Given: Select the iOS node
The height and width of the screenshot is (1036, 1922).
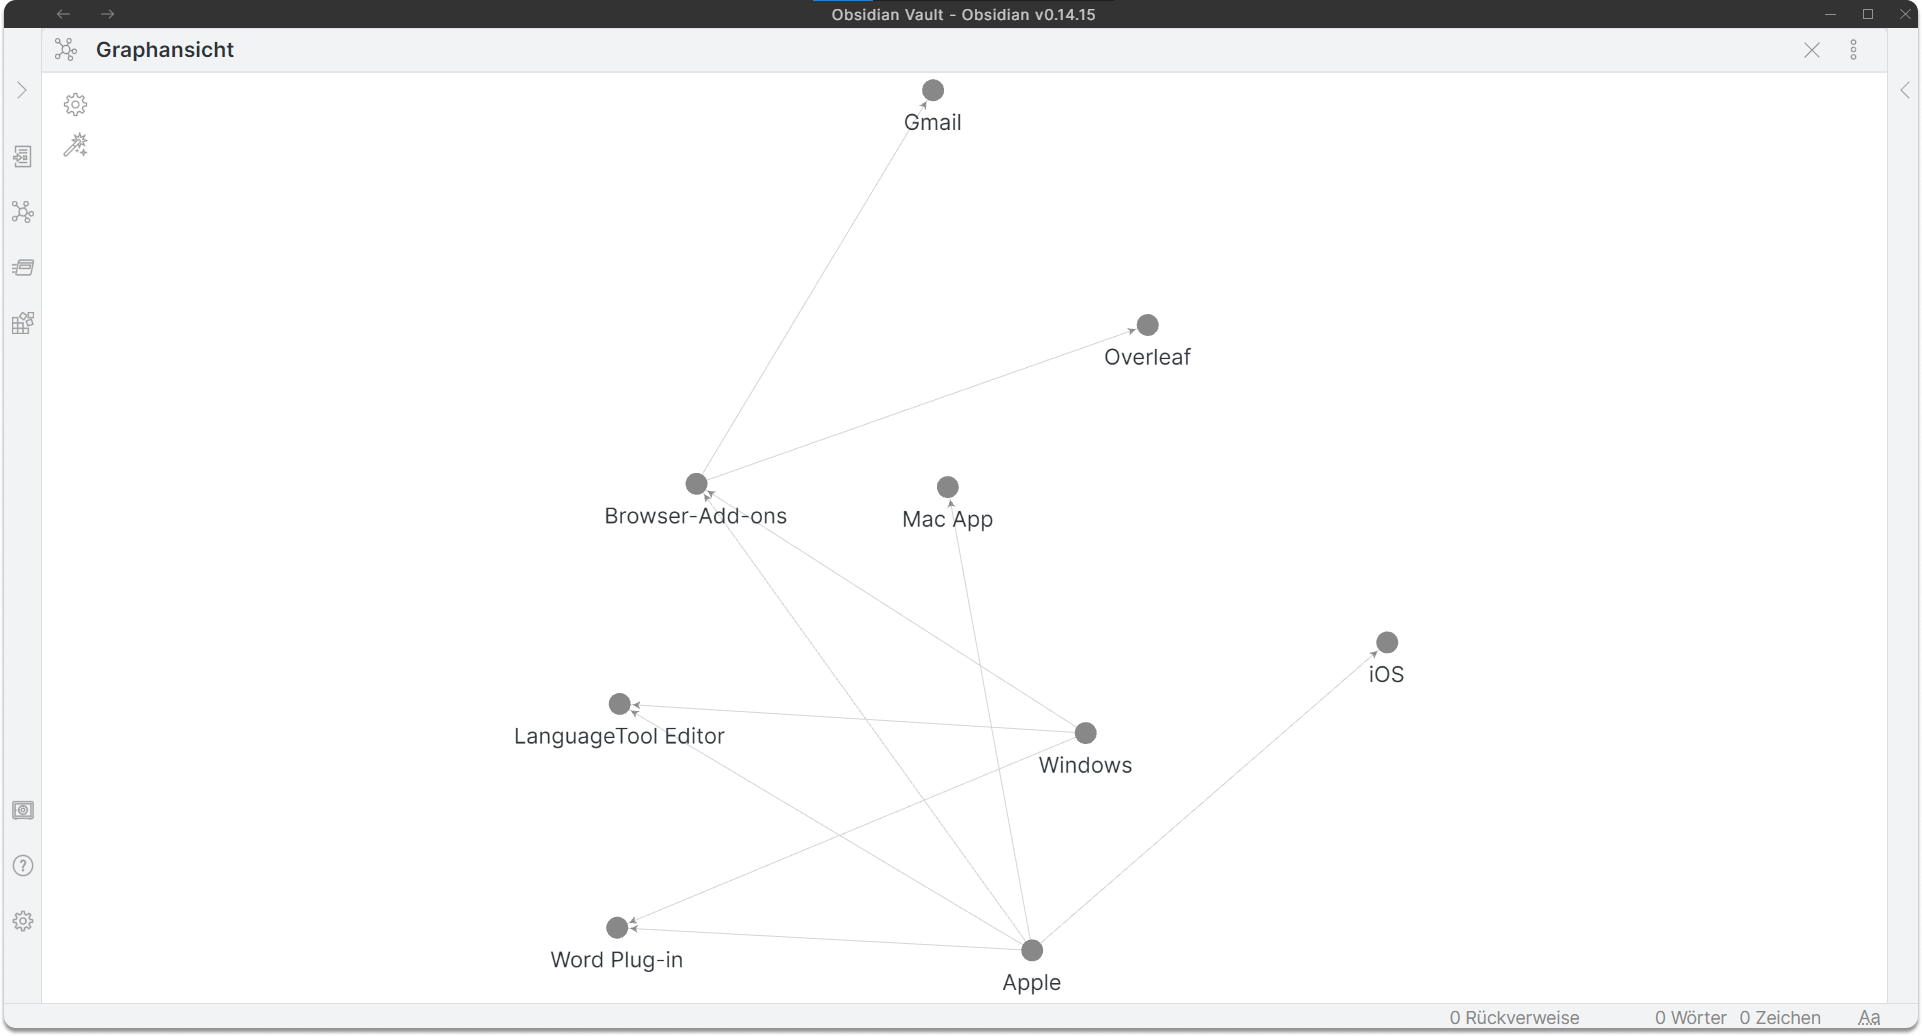Looking at the screenshot, I should 1387,642.
